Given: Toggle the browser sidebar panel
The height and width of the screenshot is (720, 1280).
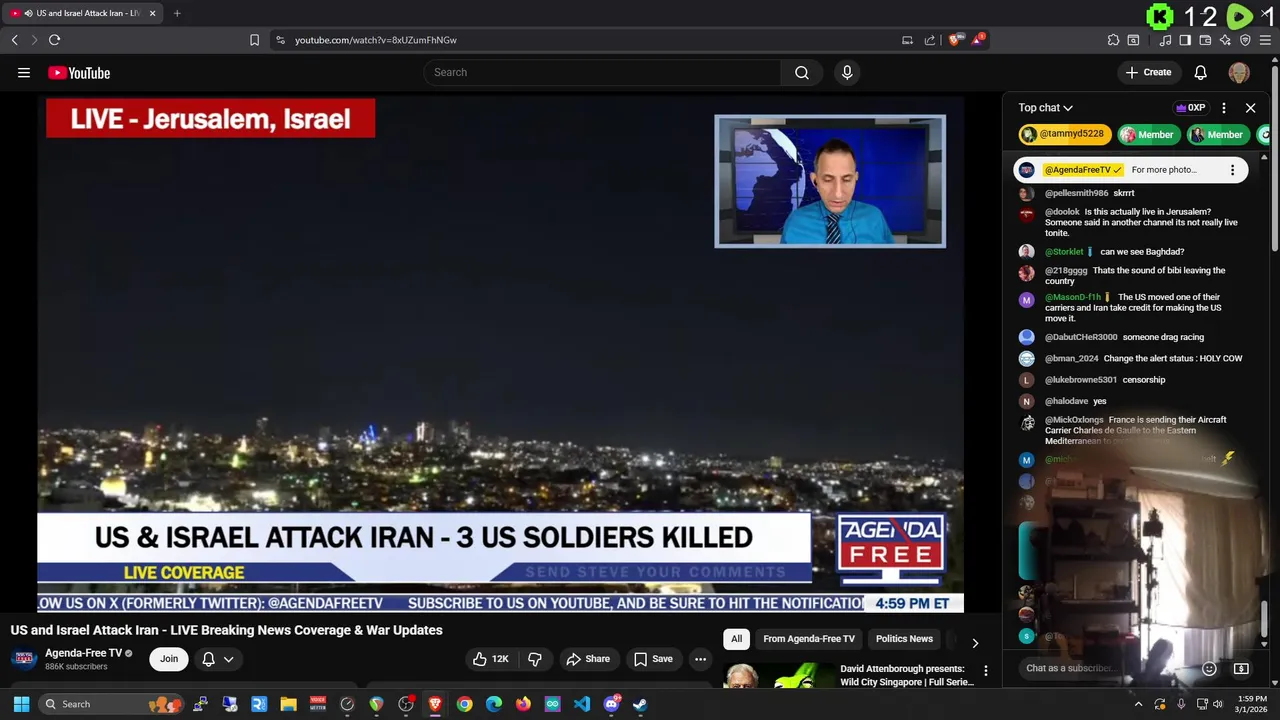Looking at the screenshot, I should pos(1185,40).
